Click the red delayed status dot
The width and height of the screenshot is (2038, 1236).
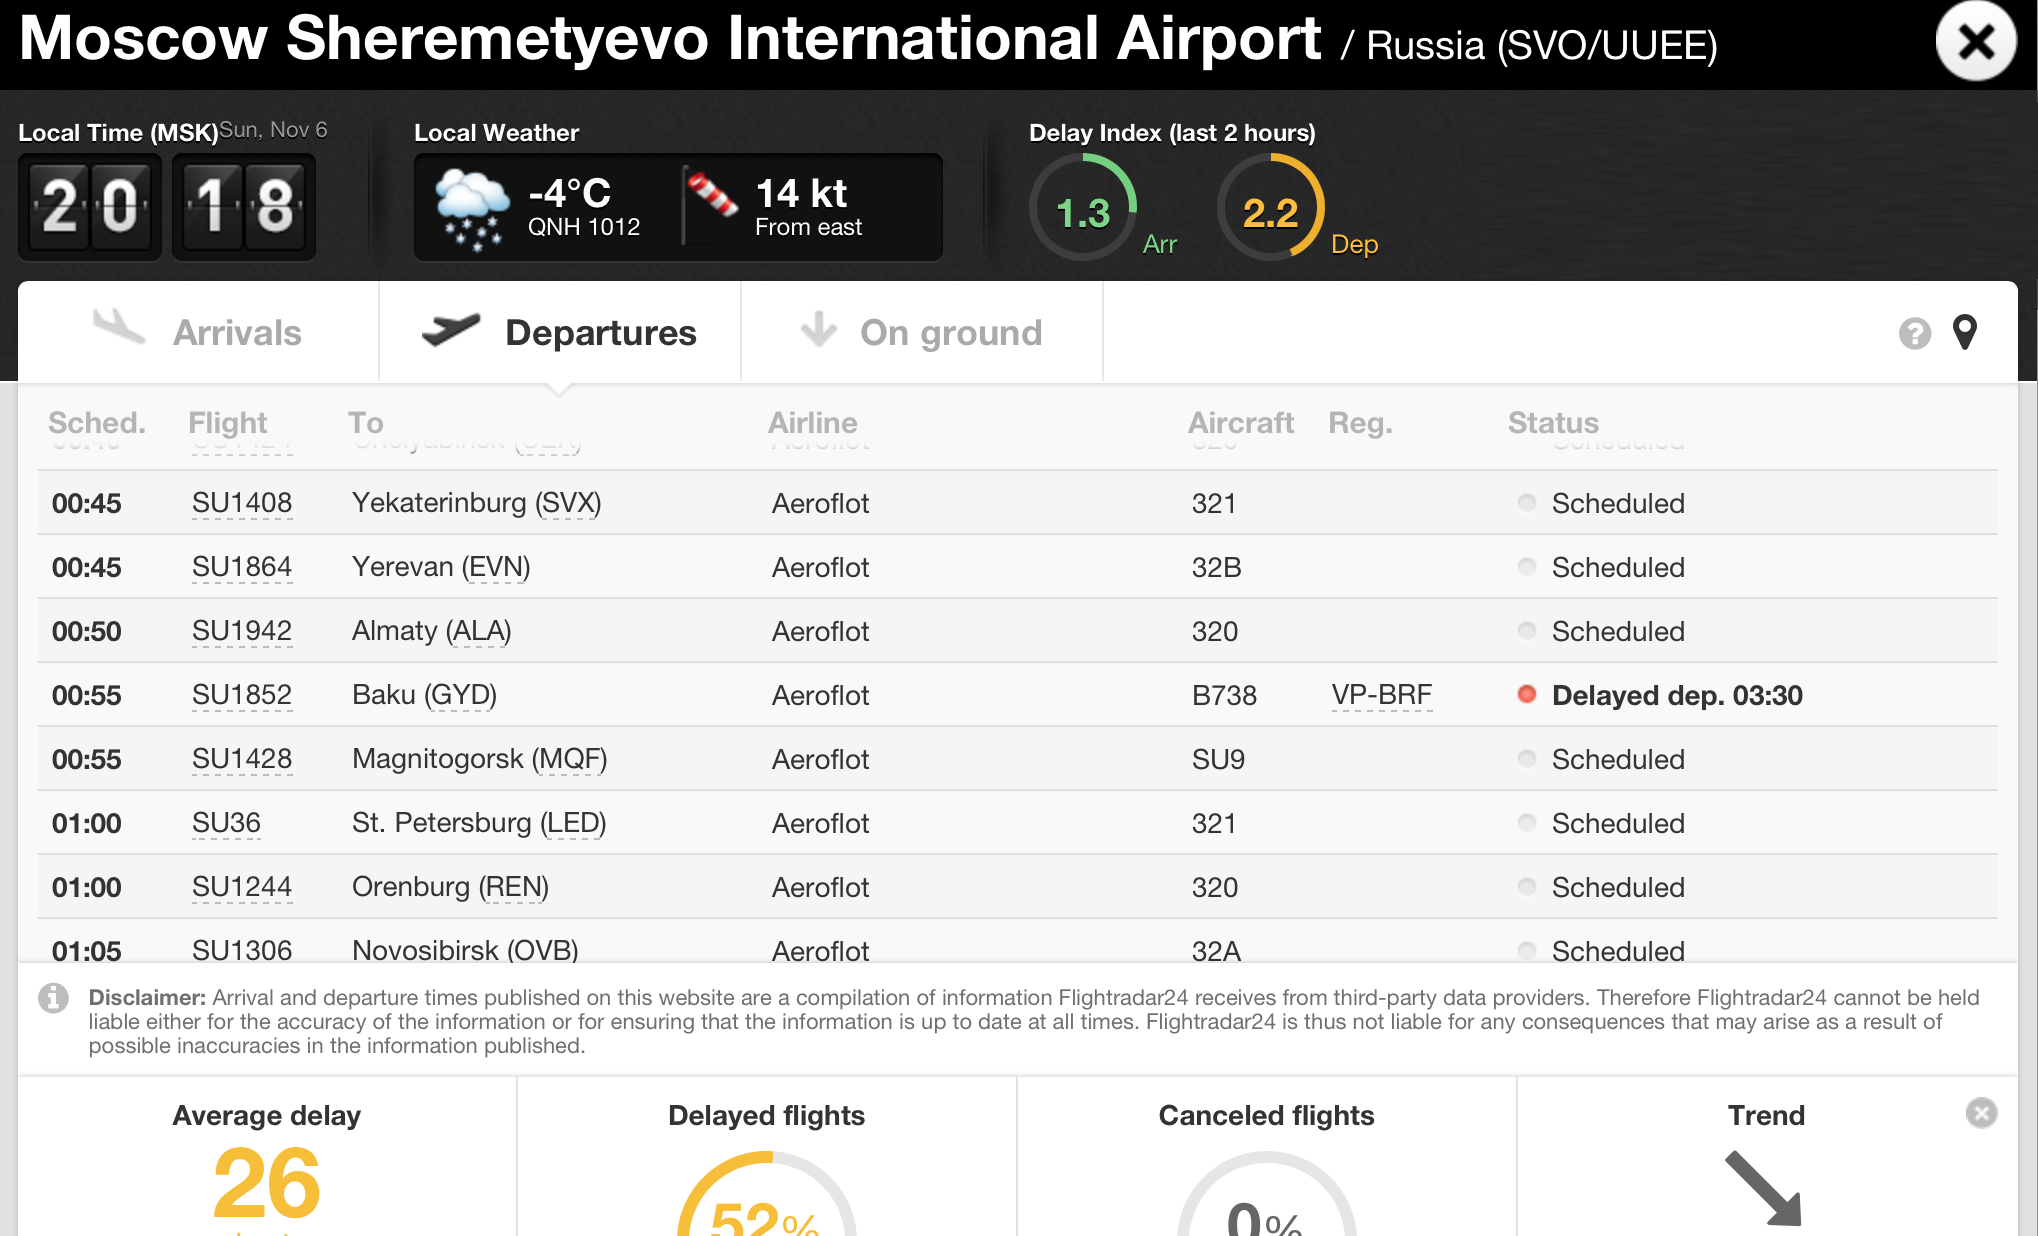pyautogui.click(x=1526, y=694)
